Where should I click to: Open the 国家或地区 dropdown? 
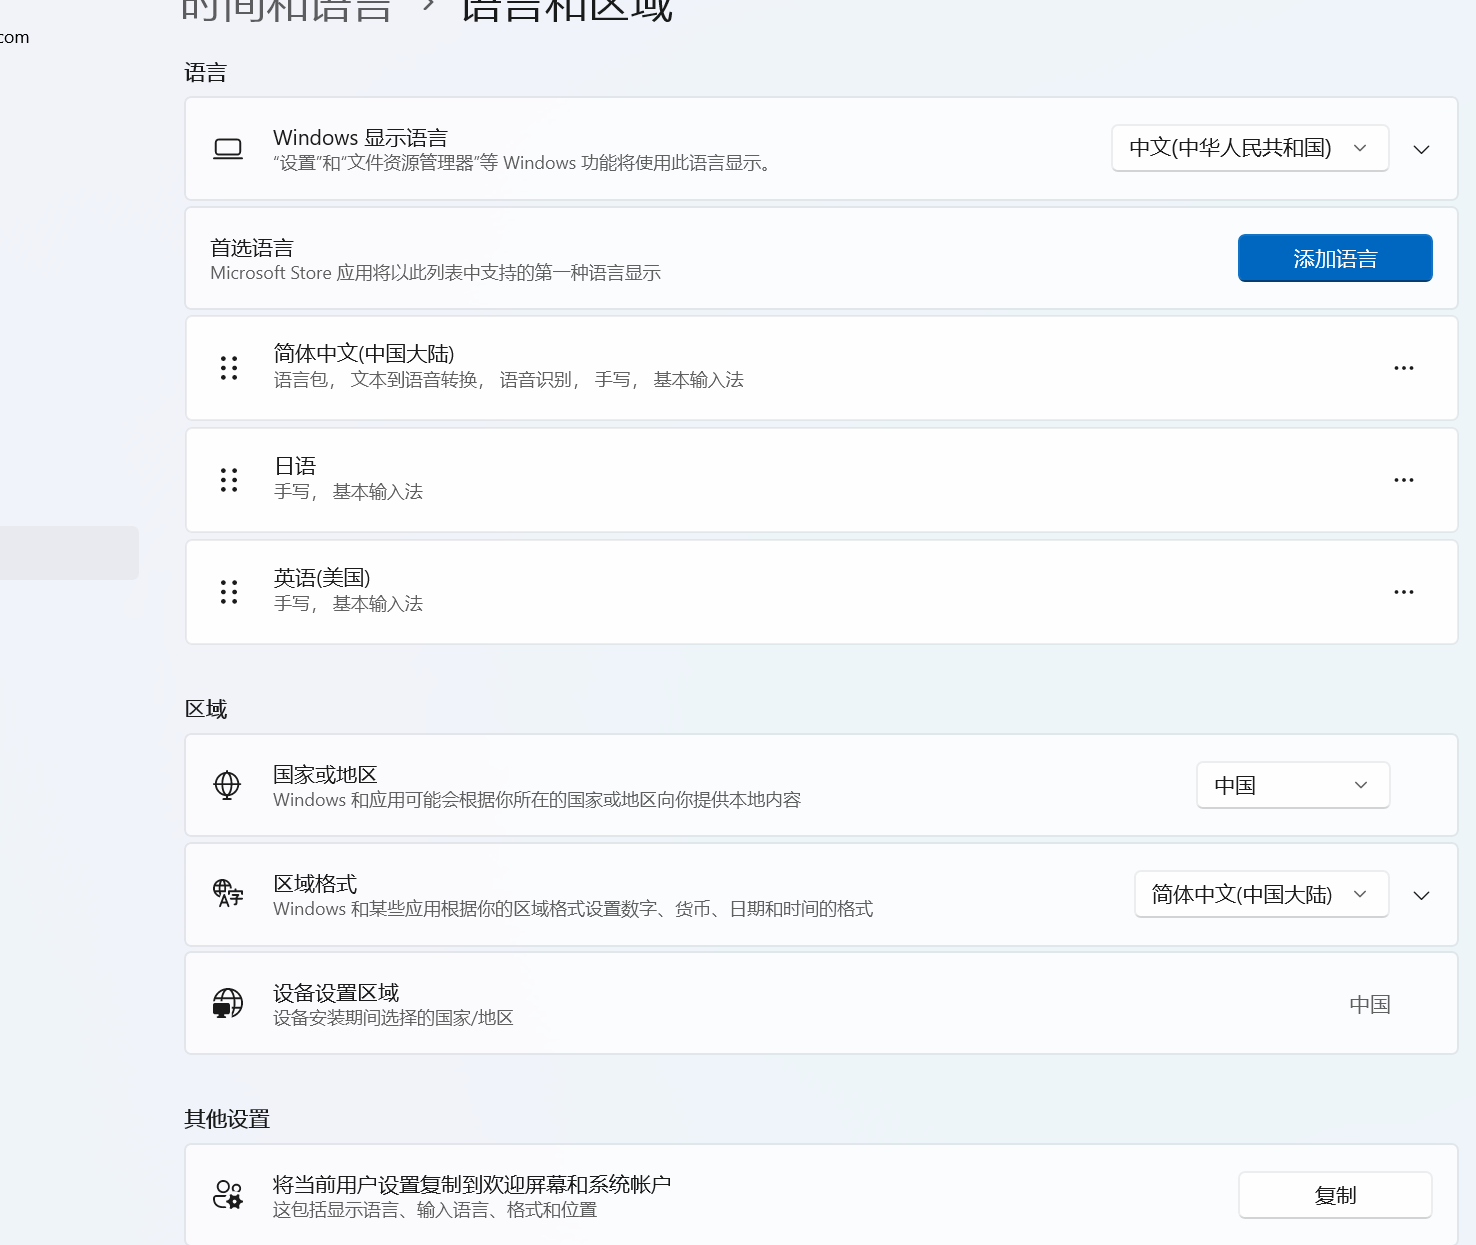(1292, 785)
